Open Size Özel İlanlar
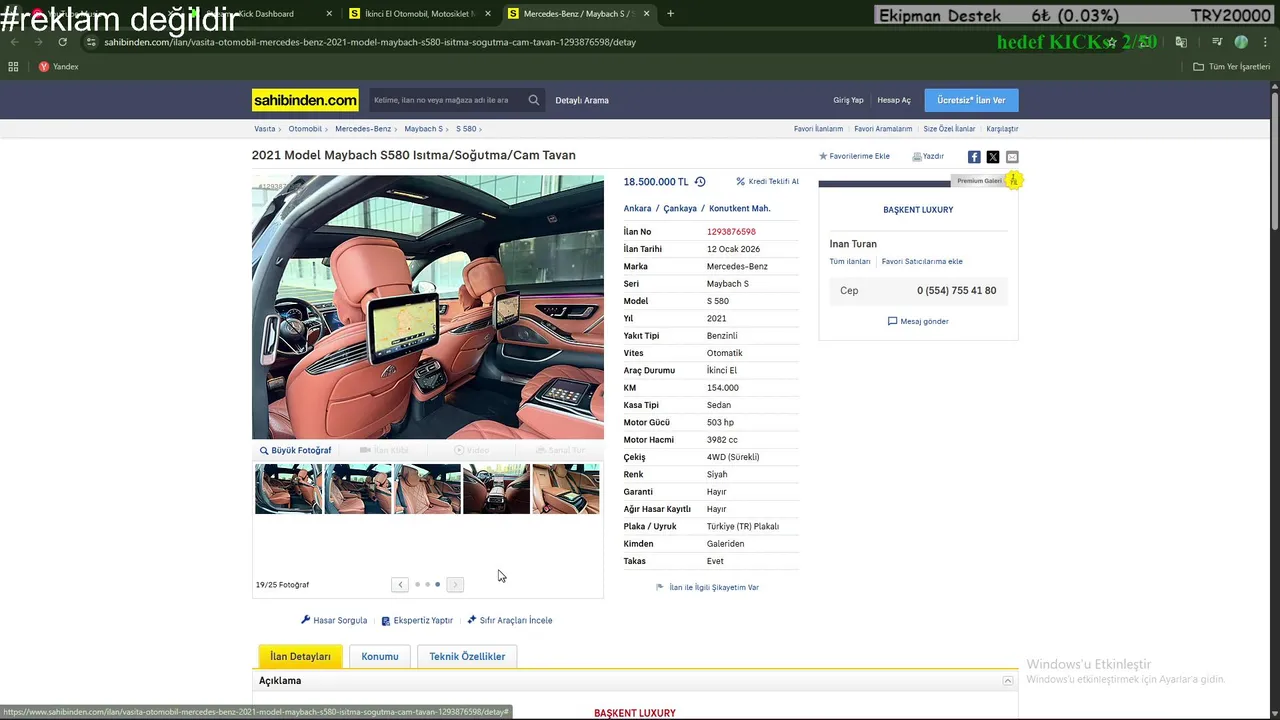This screenshot has height=720, width=1280. coord(949,129)
